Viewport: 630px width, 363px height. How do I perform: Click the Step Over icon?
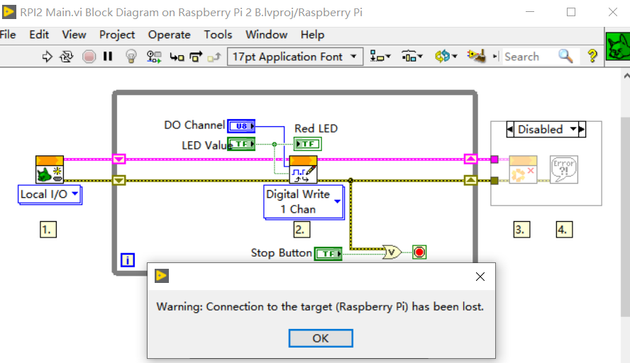196,57
